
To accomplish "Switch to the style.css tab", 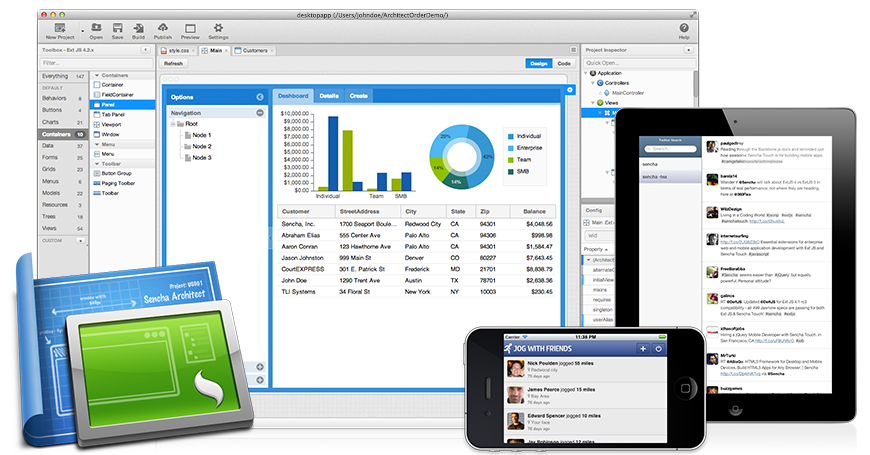I will click(x=178, y=50).
